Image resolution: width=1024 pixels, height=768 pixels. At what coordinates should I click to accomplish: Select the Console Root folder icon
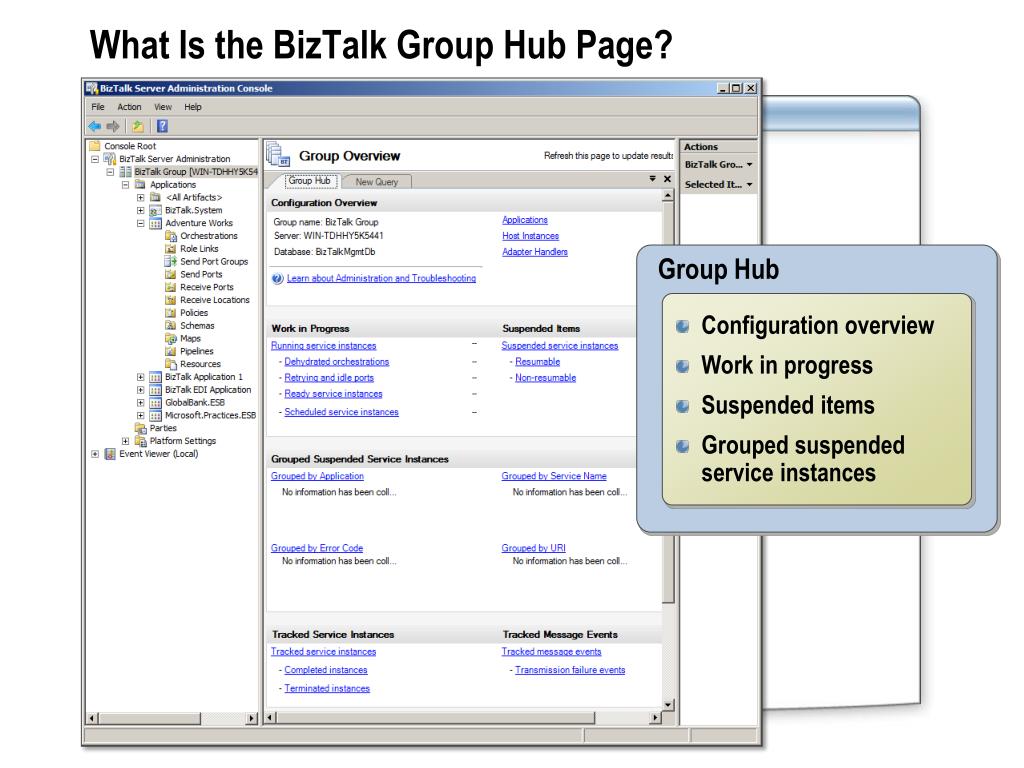click(95, 146)
